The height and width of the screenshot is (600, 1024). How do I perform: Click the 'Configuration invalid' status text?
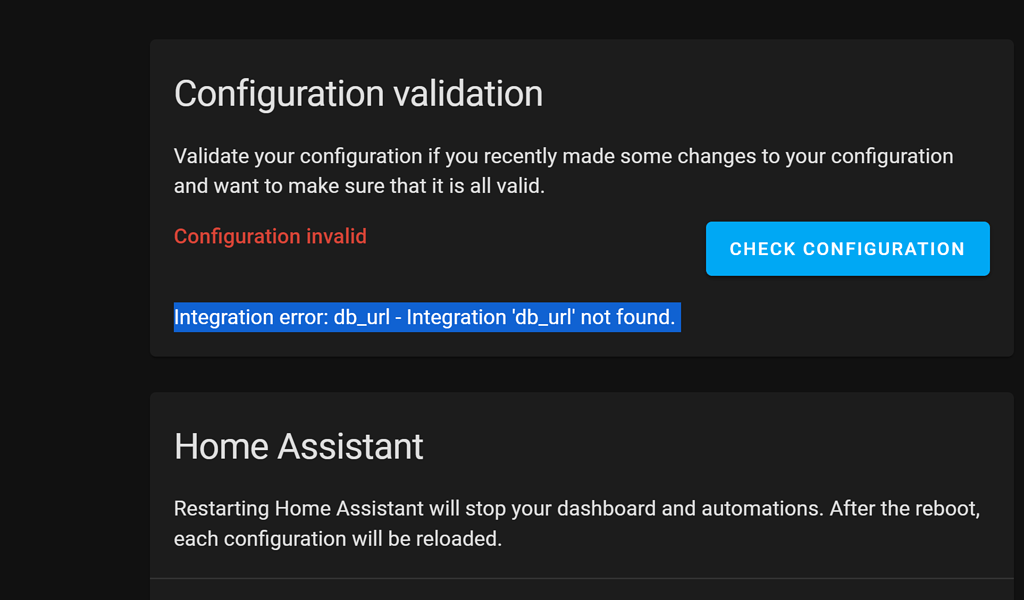(270, 236)
